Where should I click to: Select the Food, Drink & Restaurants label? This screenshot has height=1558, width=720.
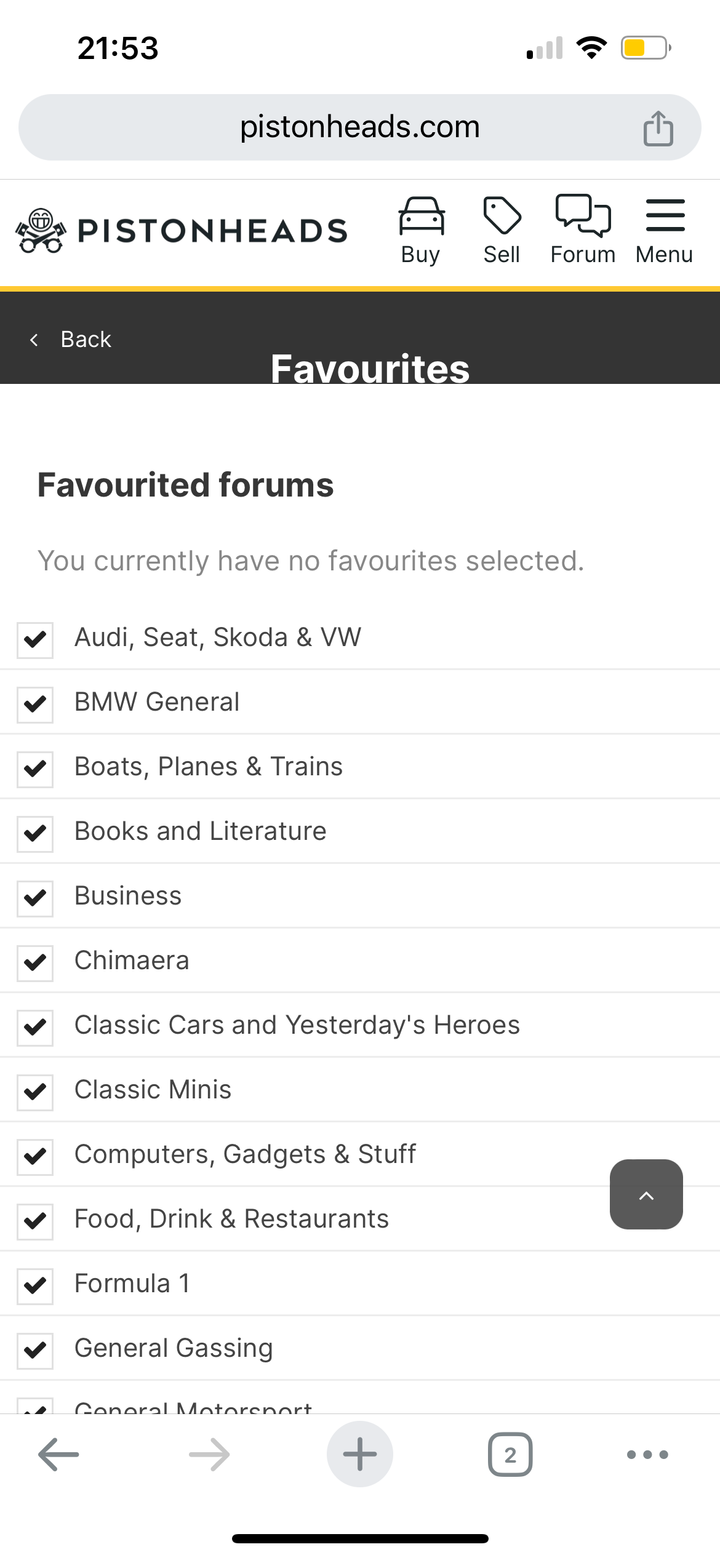pos(231,1218)
